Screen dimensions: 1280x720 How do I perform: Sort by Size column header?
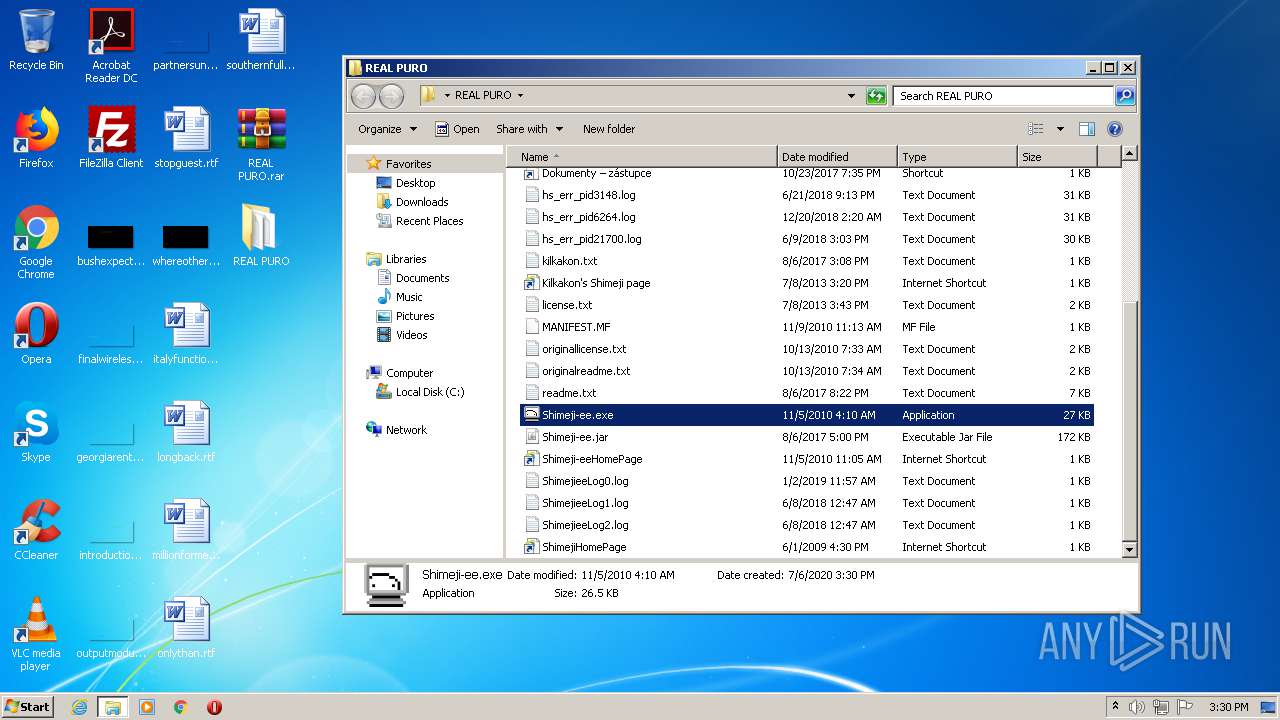tap(1057, 157)
